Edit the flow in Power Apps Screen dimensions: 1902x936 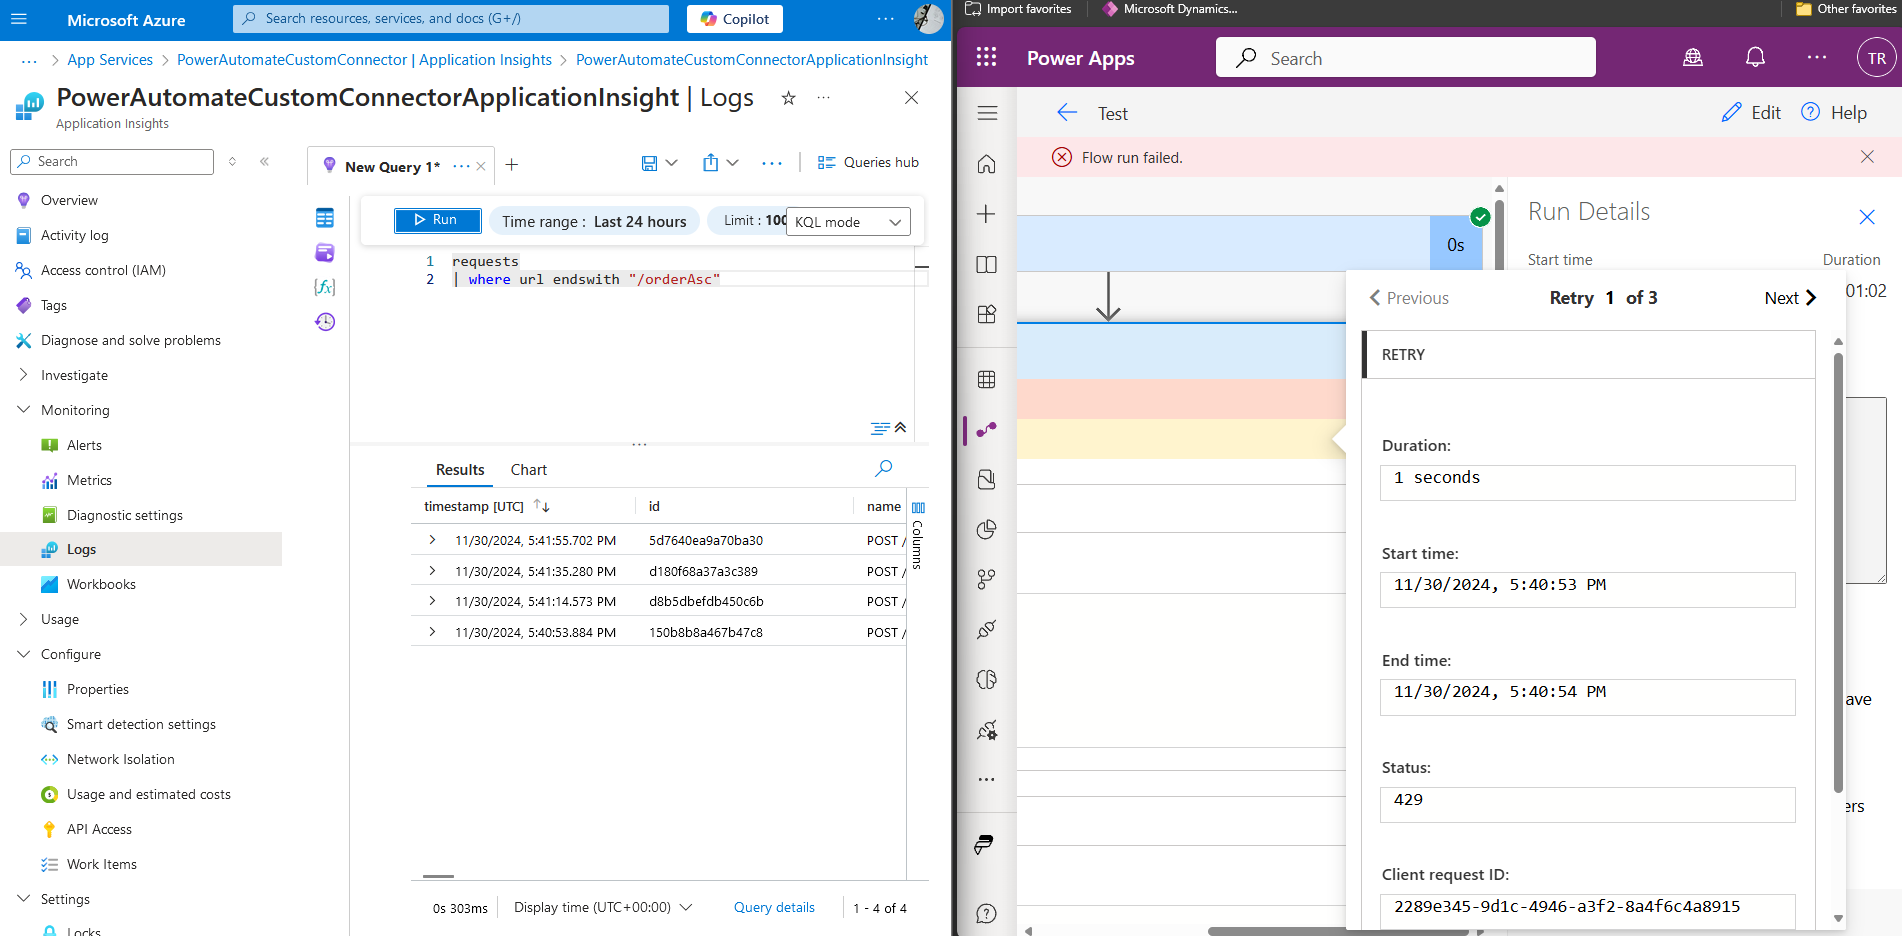[1751, 113]
